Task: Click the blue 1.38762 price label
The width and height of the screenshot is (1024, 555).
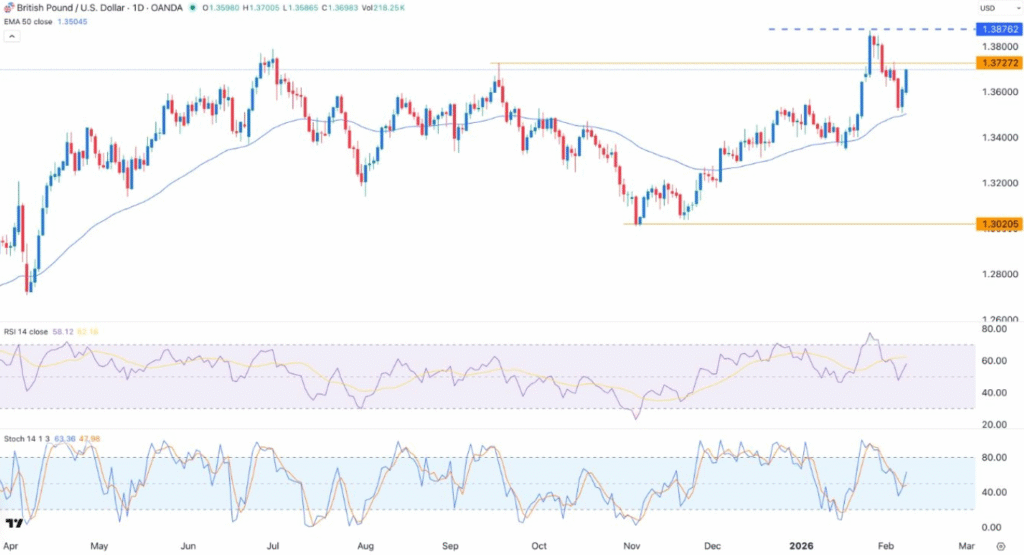Action: (x=1000, y=30)
